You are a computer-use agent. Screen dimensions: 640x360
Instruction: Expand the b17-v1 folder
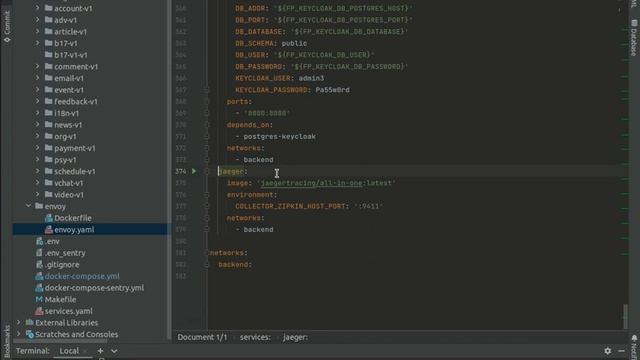pos(38,43)
